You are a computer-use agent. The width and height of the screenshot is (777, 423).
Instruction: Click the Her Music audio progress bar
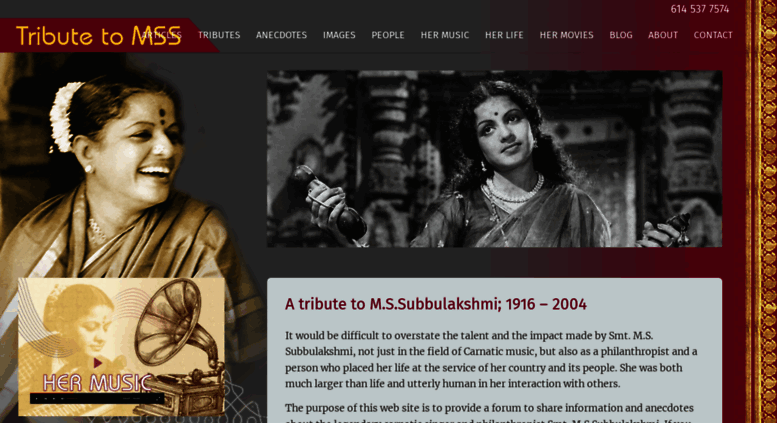point(97,398)
